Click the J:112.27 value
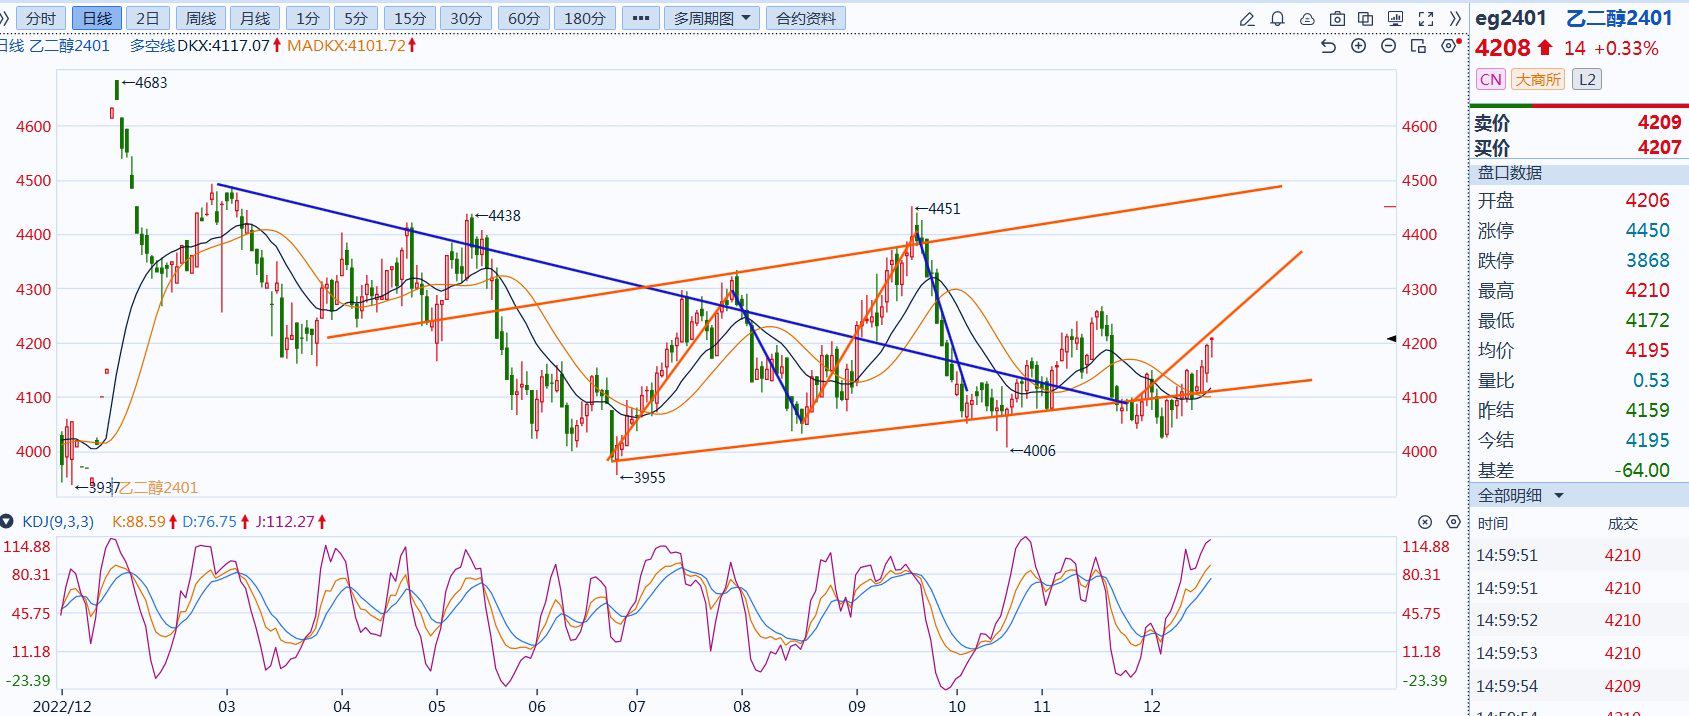The image size is (1689, 716). pos(285,521)
